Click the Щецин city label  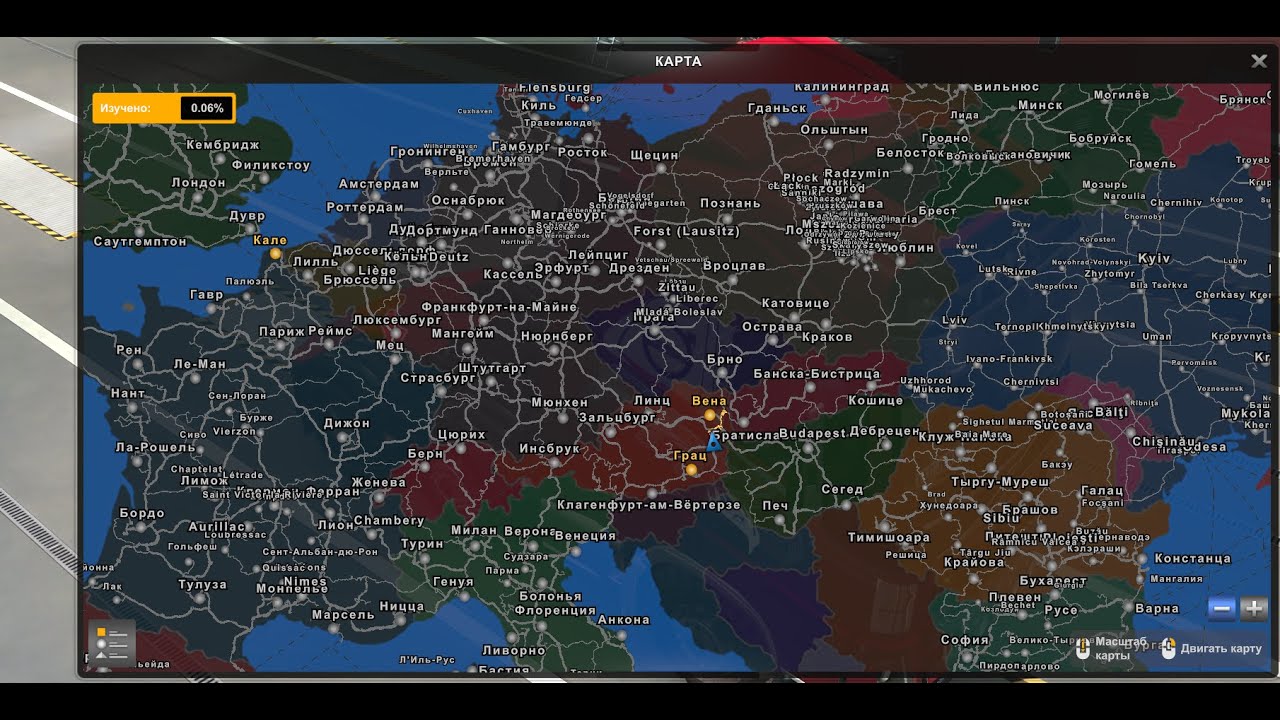[x=654, y=156]
